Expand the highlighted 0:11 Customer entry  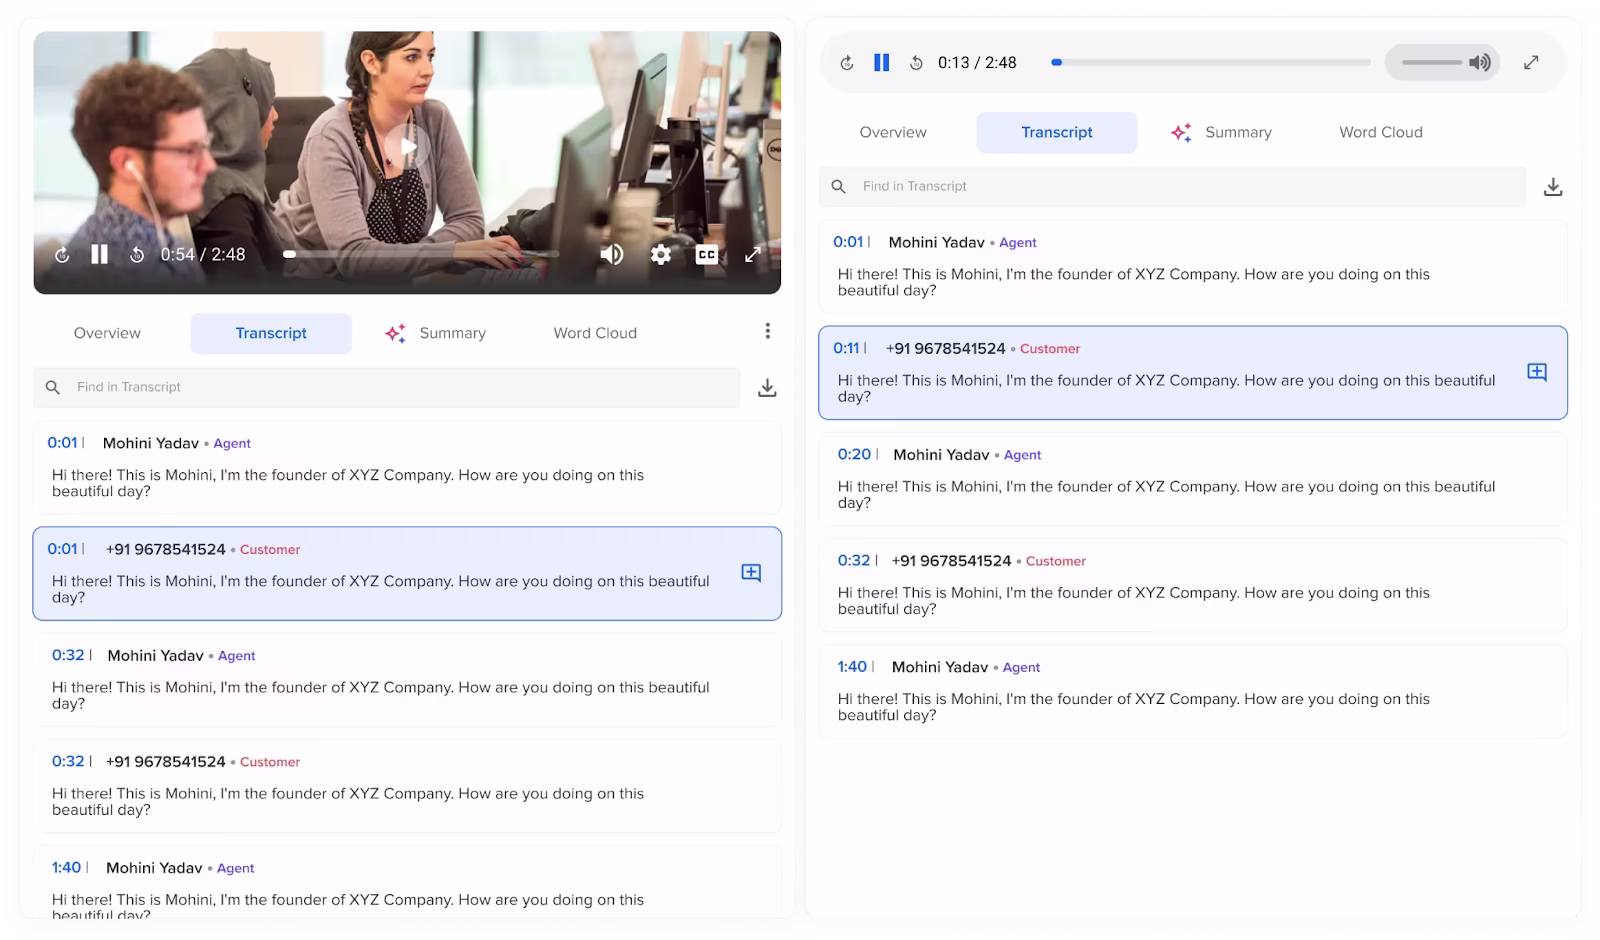(1536, 370)
